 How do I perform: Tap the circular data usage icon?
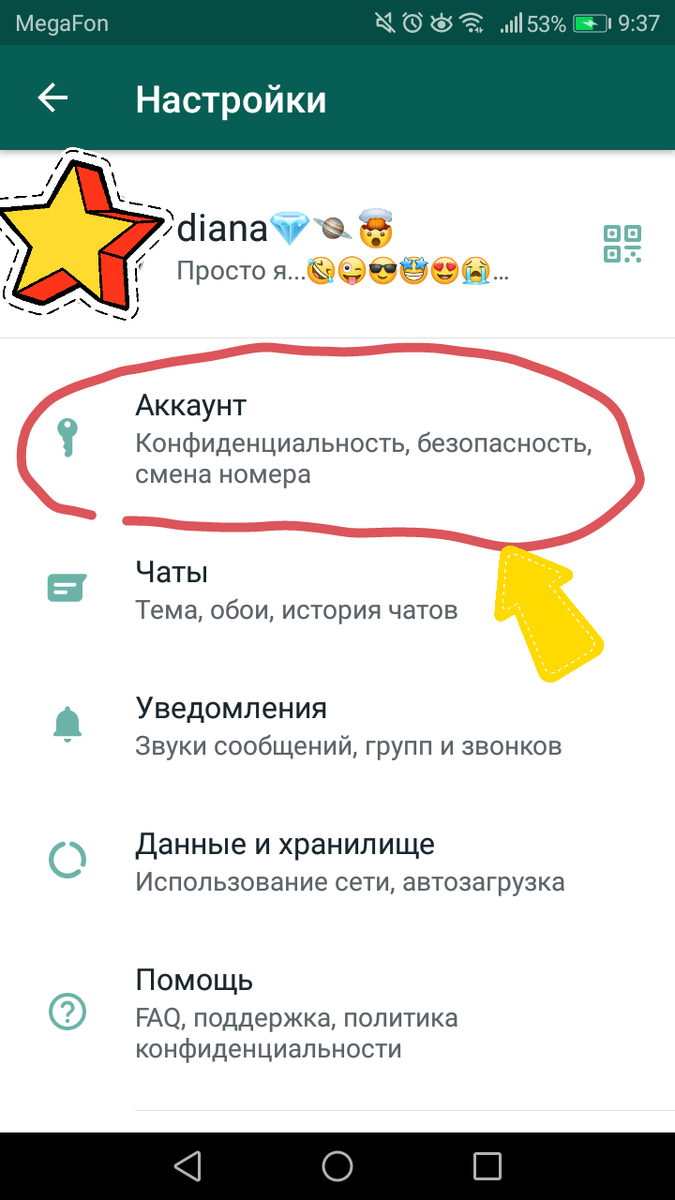click(67, 860)
